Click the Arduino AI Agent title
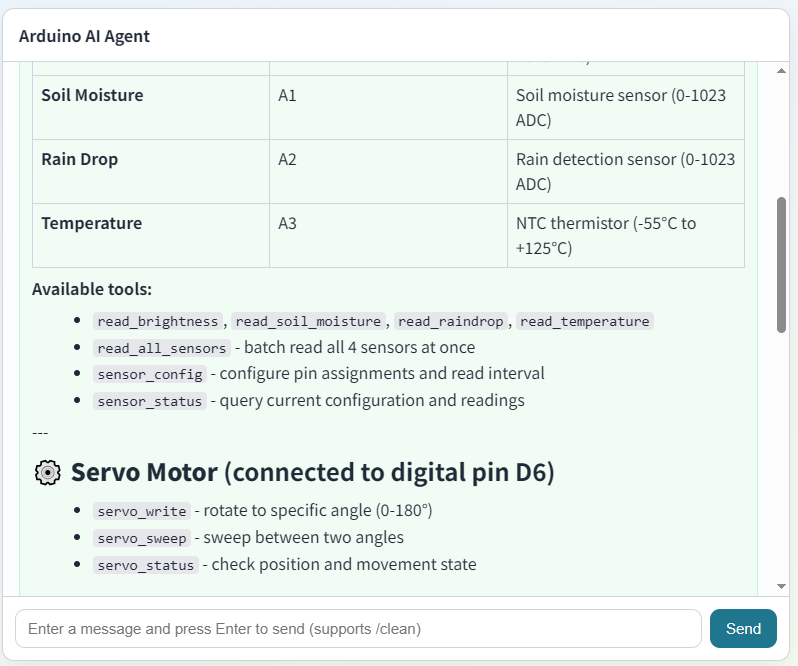 [84, 36]
